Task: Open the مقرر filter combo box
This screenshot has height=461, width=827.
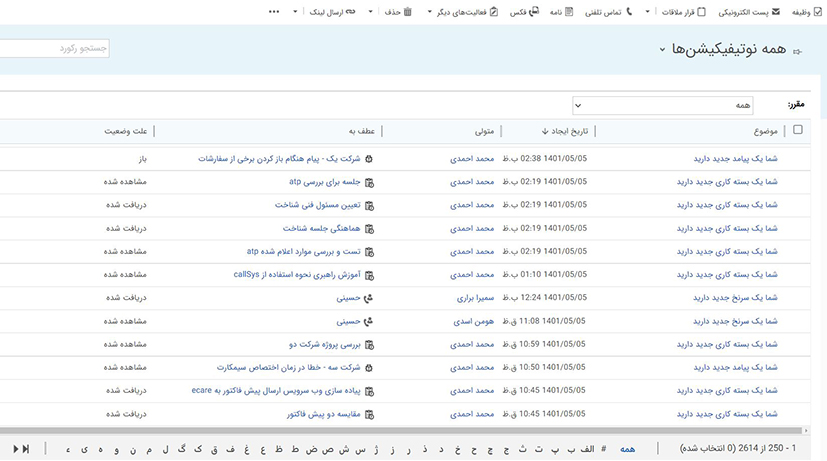Action: tap(663, 105)
